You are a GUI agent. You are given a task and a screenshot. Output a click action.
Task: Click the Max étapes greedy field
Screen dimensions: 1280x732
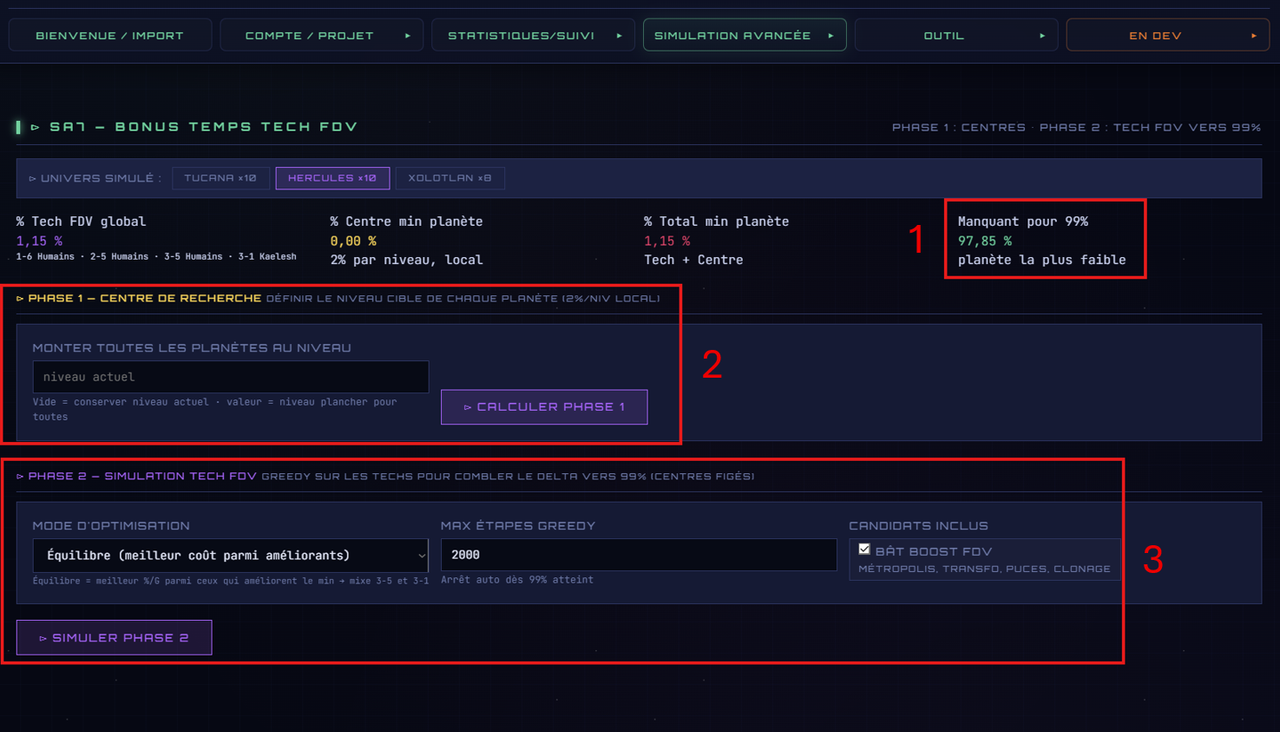(639, 555)
